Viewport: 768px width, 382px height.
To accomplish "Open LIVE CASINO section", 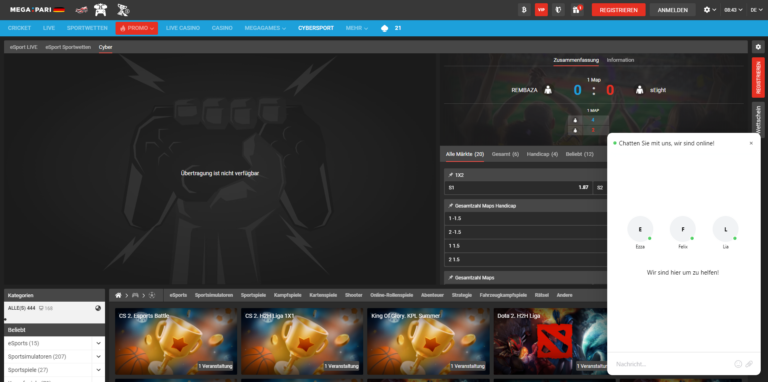I will point(183,28).
